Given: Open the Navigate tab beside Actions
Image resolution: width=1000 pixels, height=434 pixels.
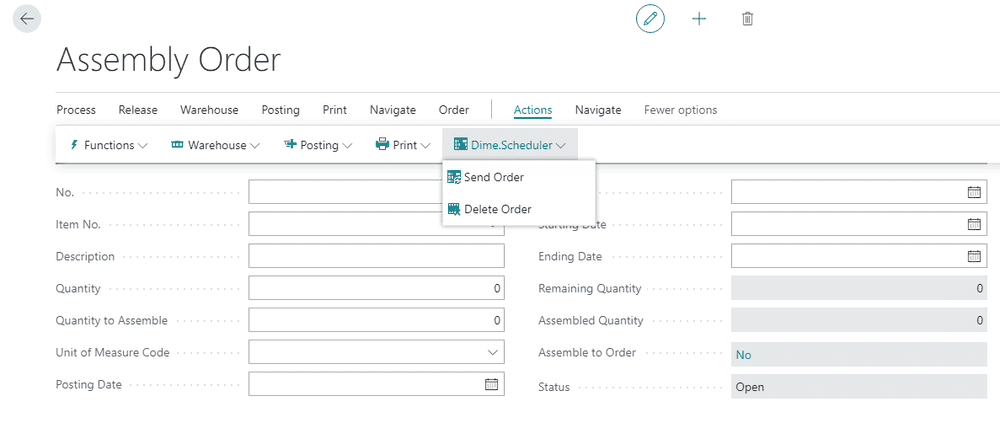Looking at the screenshot, I should (598, 110).
